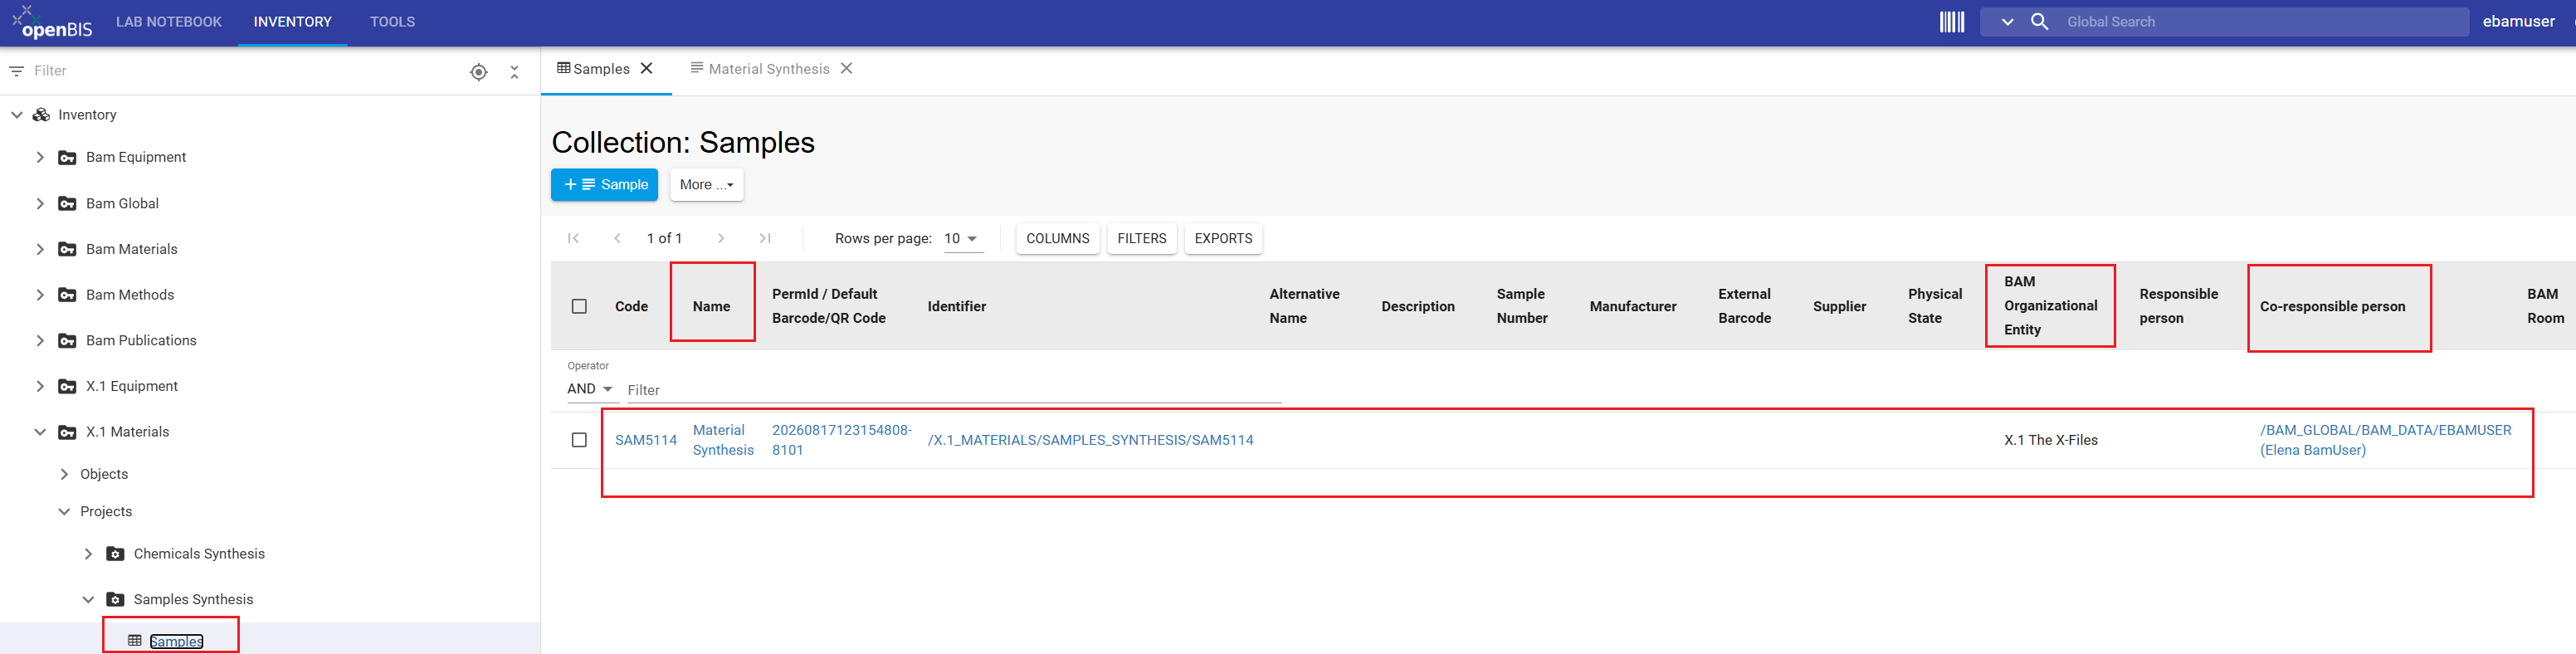The image size is (2576, 654).
Task: Open the barcode scanner icon
Action: pyautogui.click(x=1951, y=22)
